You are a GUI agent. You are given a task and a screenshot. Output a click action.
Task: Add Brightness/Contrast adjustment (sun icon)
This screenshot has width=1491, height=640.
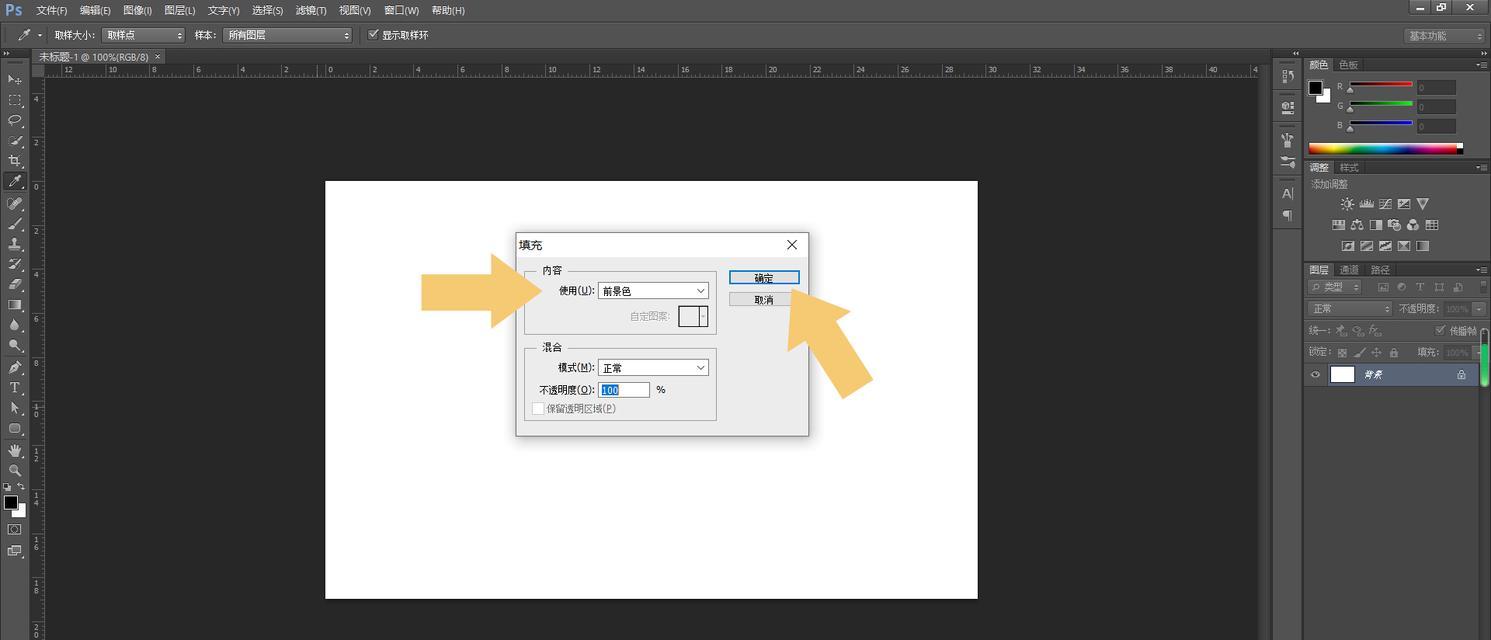coord(1348,204)
